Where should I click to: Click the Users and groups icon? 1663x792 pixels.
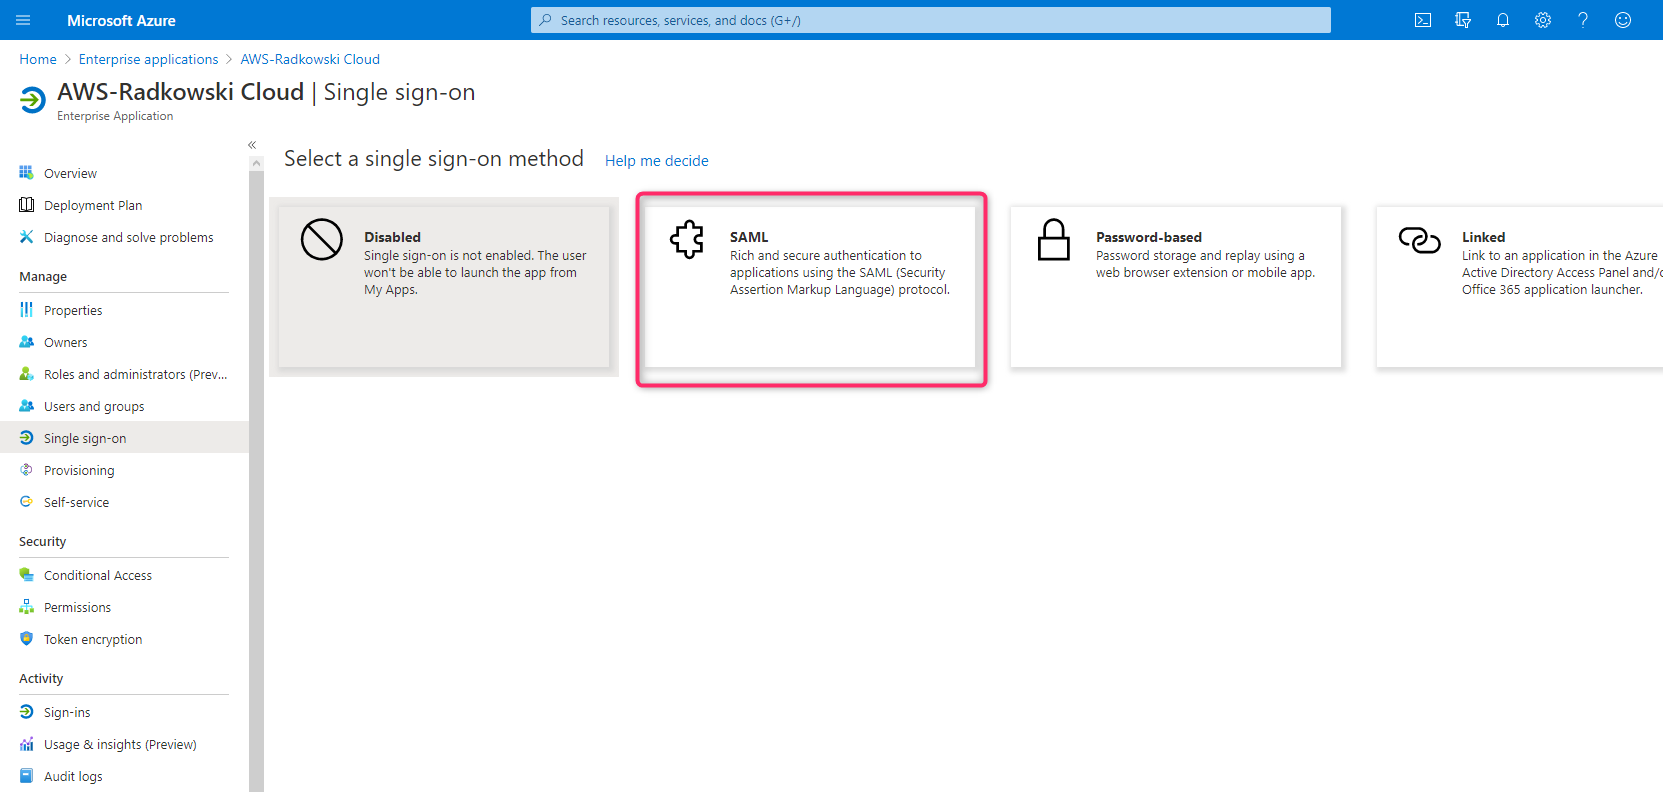coord(27,406)
